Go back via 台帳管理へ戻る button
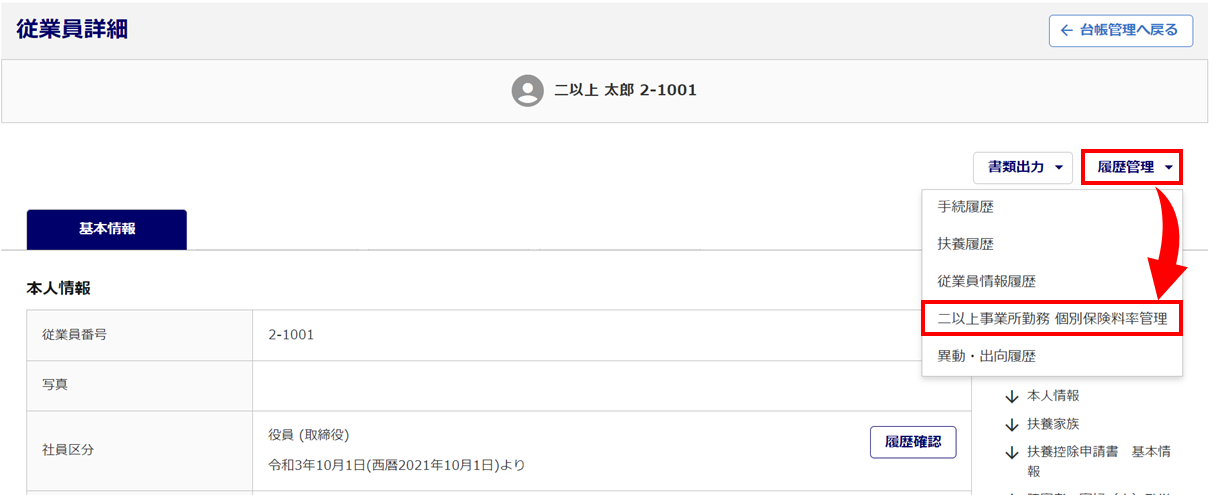This screenshot has width=1224, height=495. (1120, 31)
